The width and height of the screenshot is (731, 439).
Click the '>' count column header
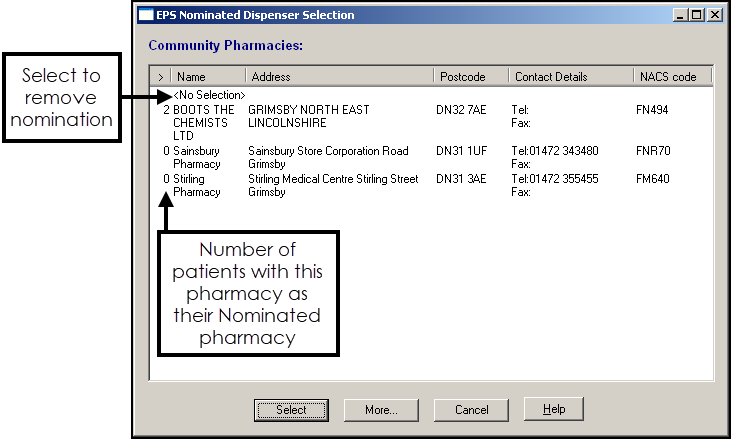[x=161, y=77]
